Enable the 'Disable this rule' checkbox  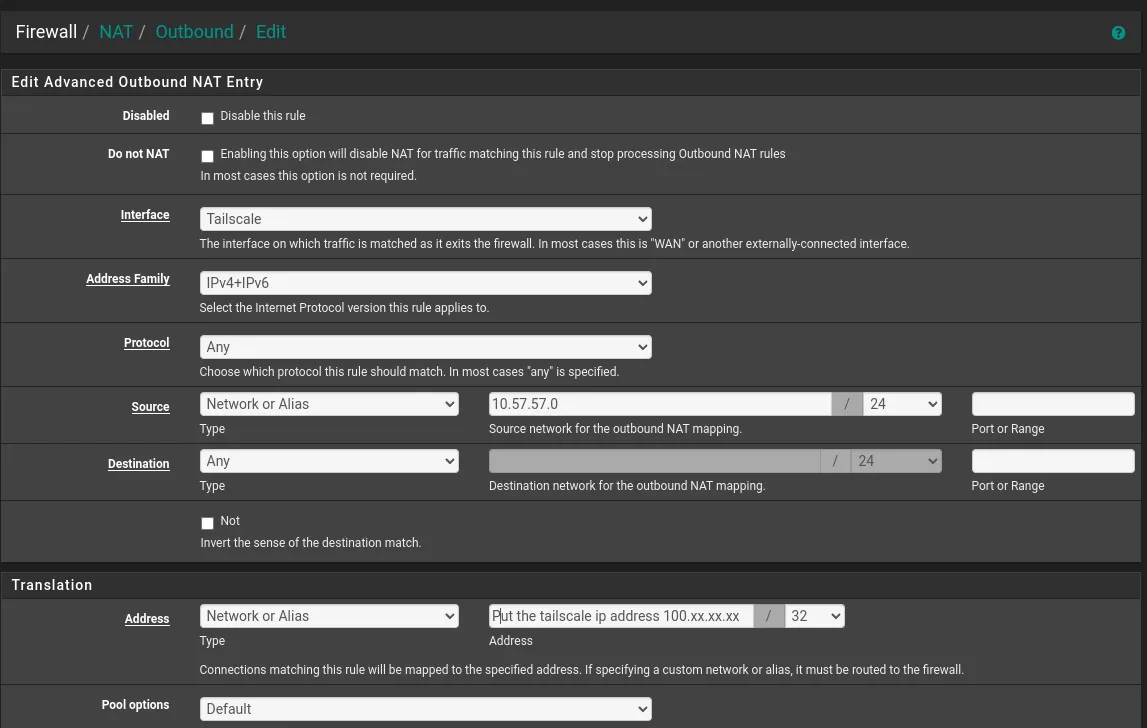207,118
